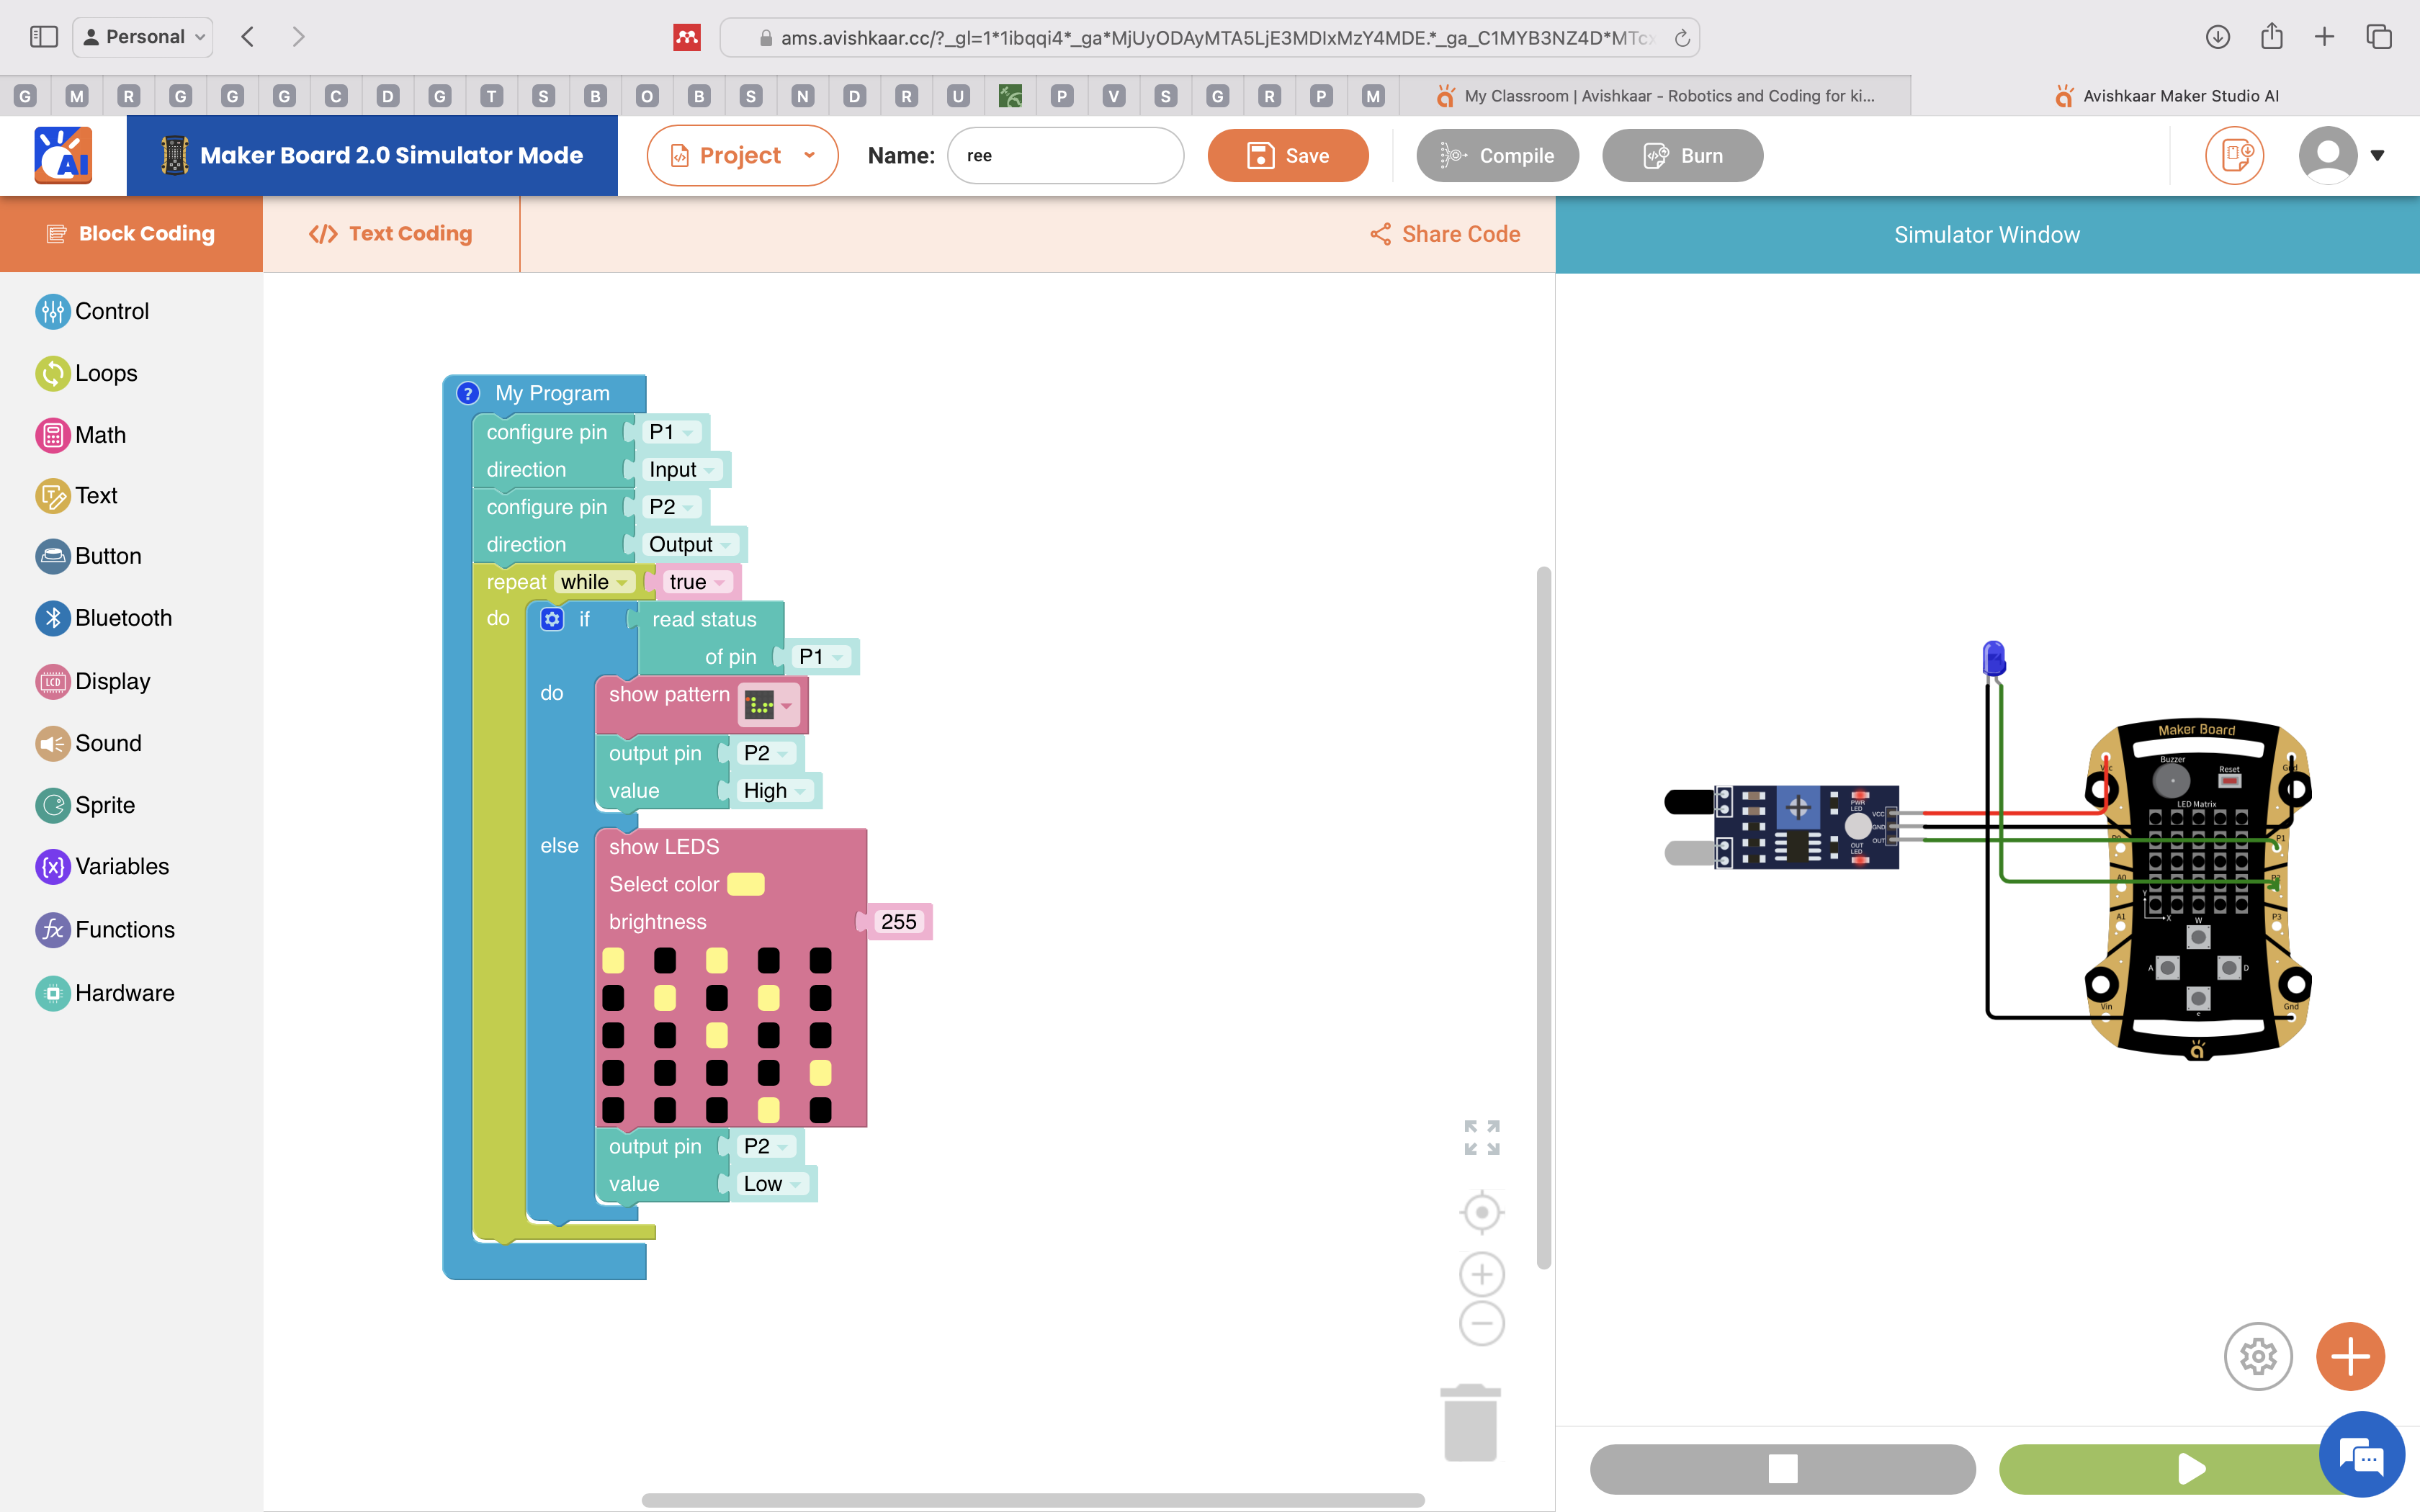This screenshot has height=1512, width=2420.
Task: Open the Project dropdown menu
Action: (742, 156)
